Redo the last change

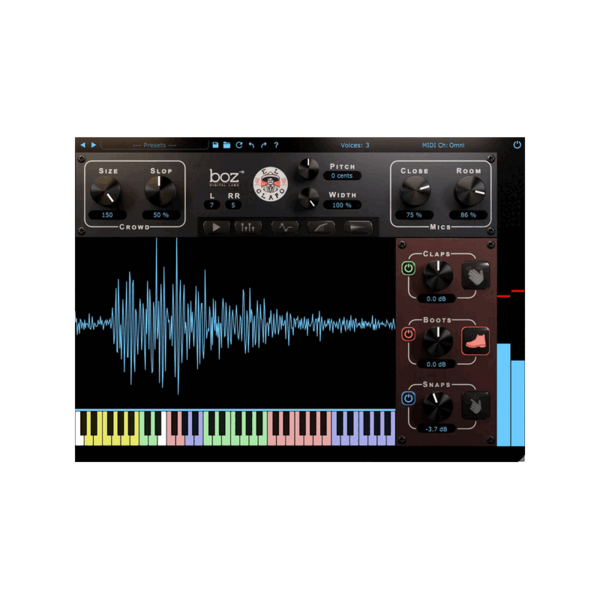(x=264, y=145)
